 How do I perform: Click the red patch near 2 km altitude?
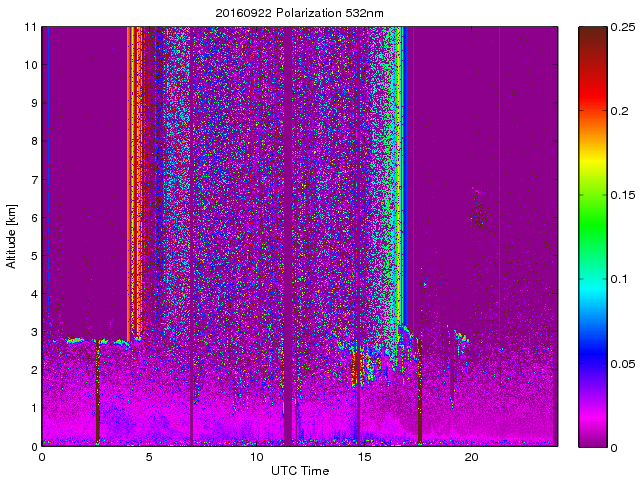pyautogui.click(x=355, y=368)
